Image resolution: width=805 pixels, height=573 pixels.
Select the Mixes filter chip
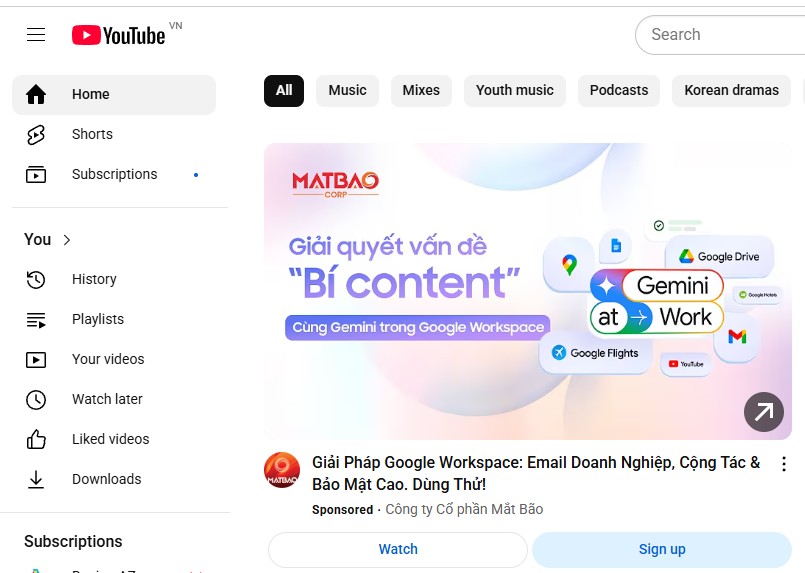click(421, 91)
